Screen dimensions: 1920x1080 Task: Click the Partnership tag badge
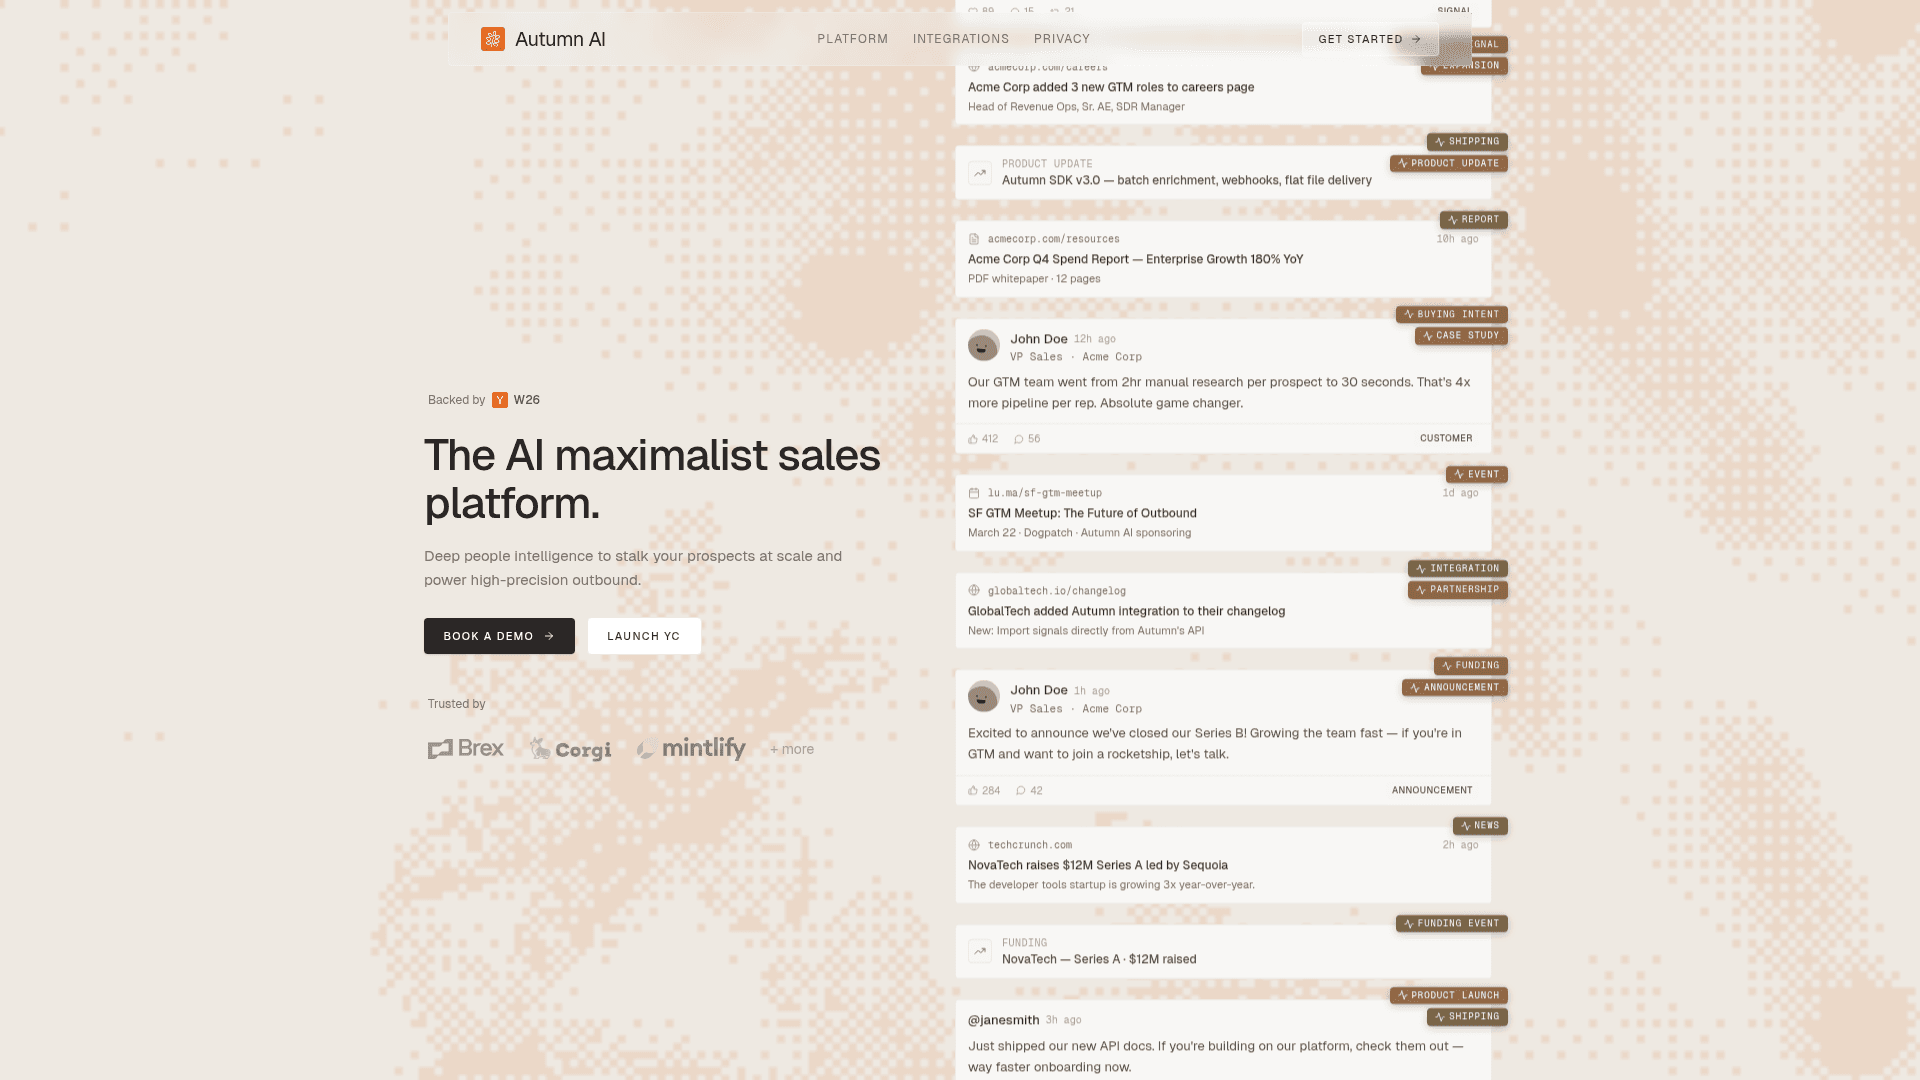coord(1457,590)
